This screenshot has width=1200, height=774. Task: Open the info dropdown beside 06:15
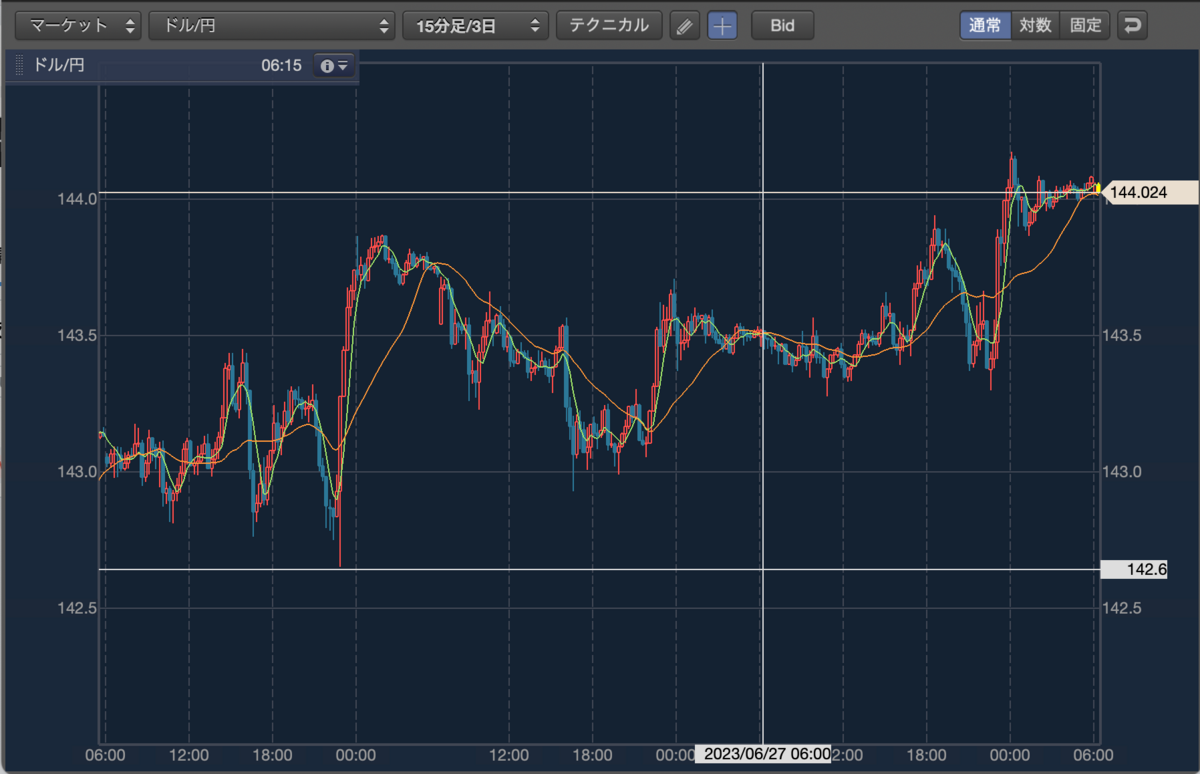click(334, 66)
